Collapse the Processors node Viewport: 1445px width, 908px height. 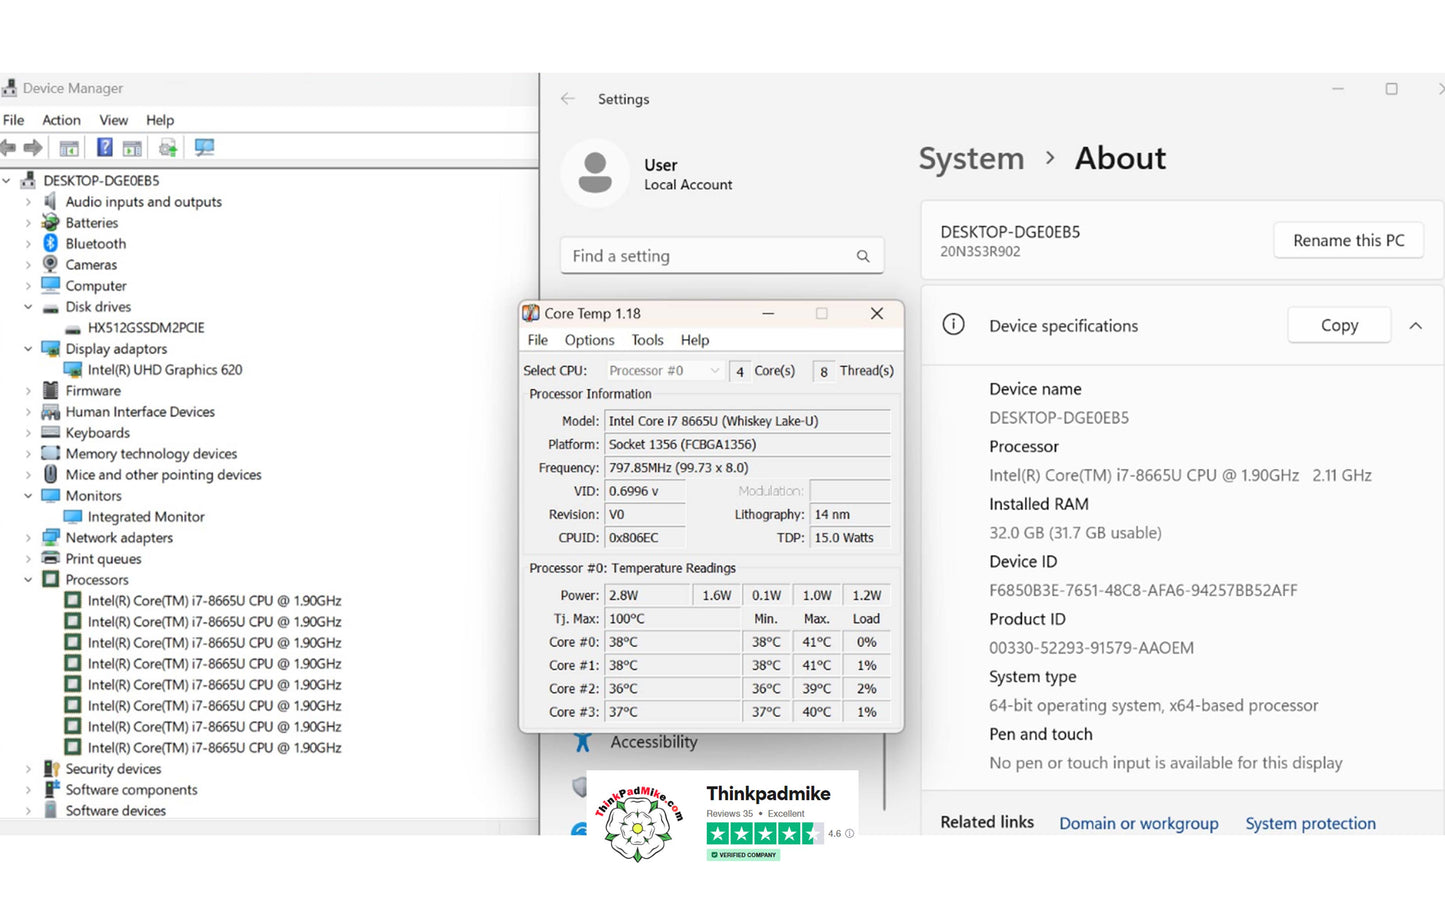pos(28,579)
